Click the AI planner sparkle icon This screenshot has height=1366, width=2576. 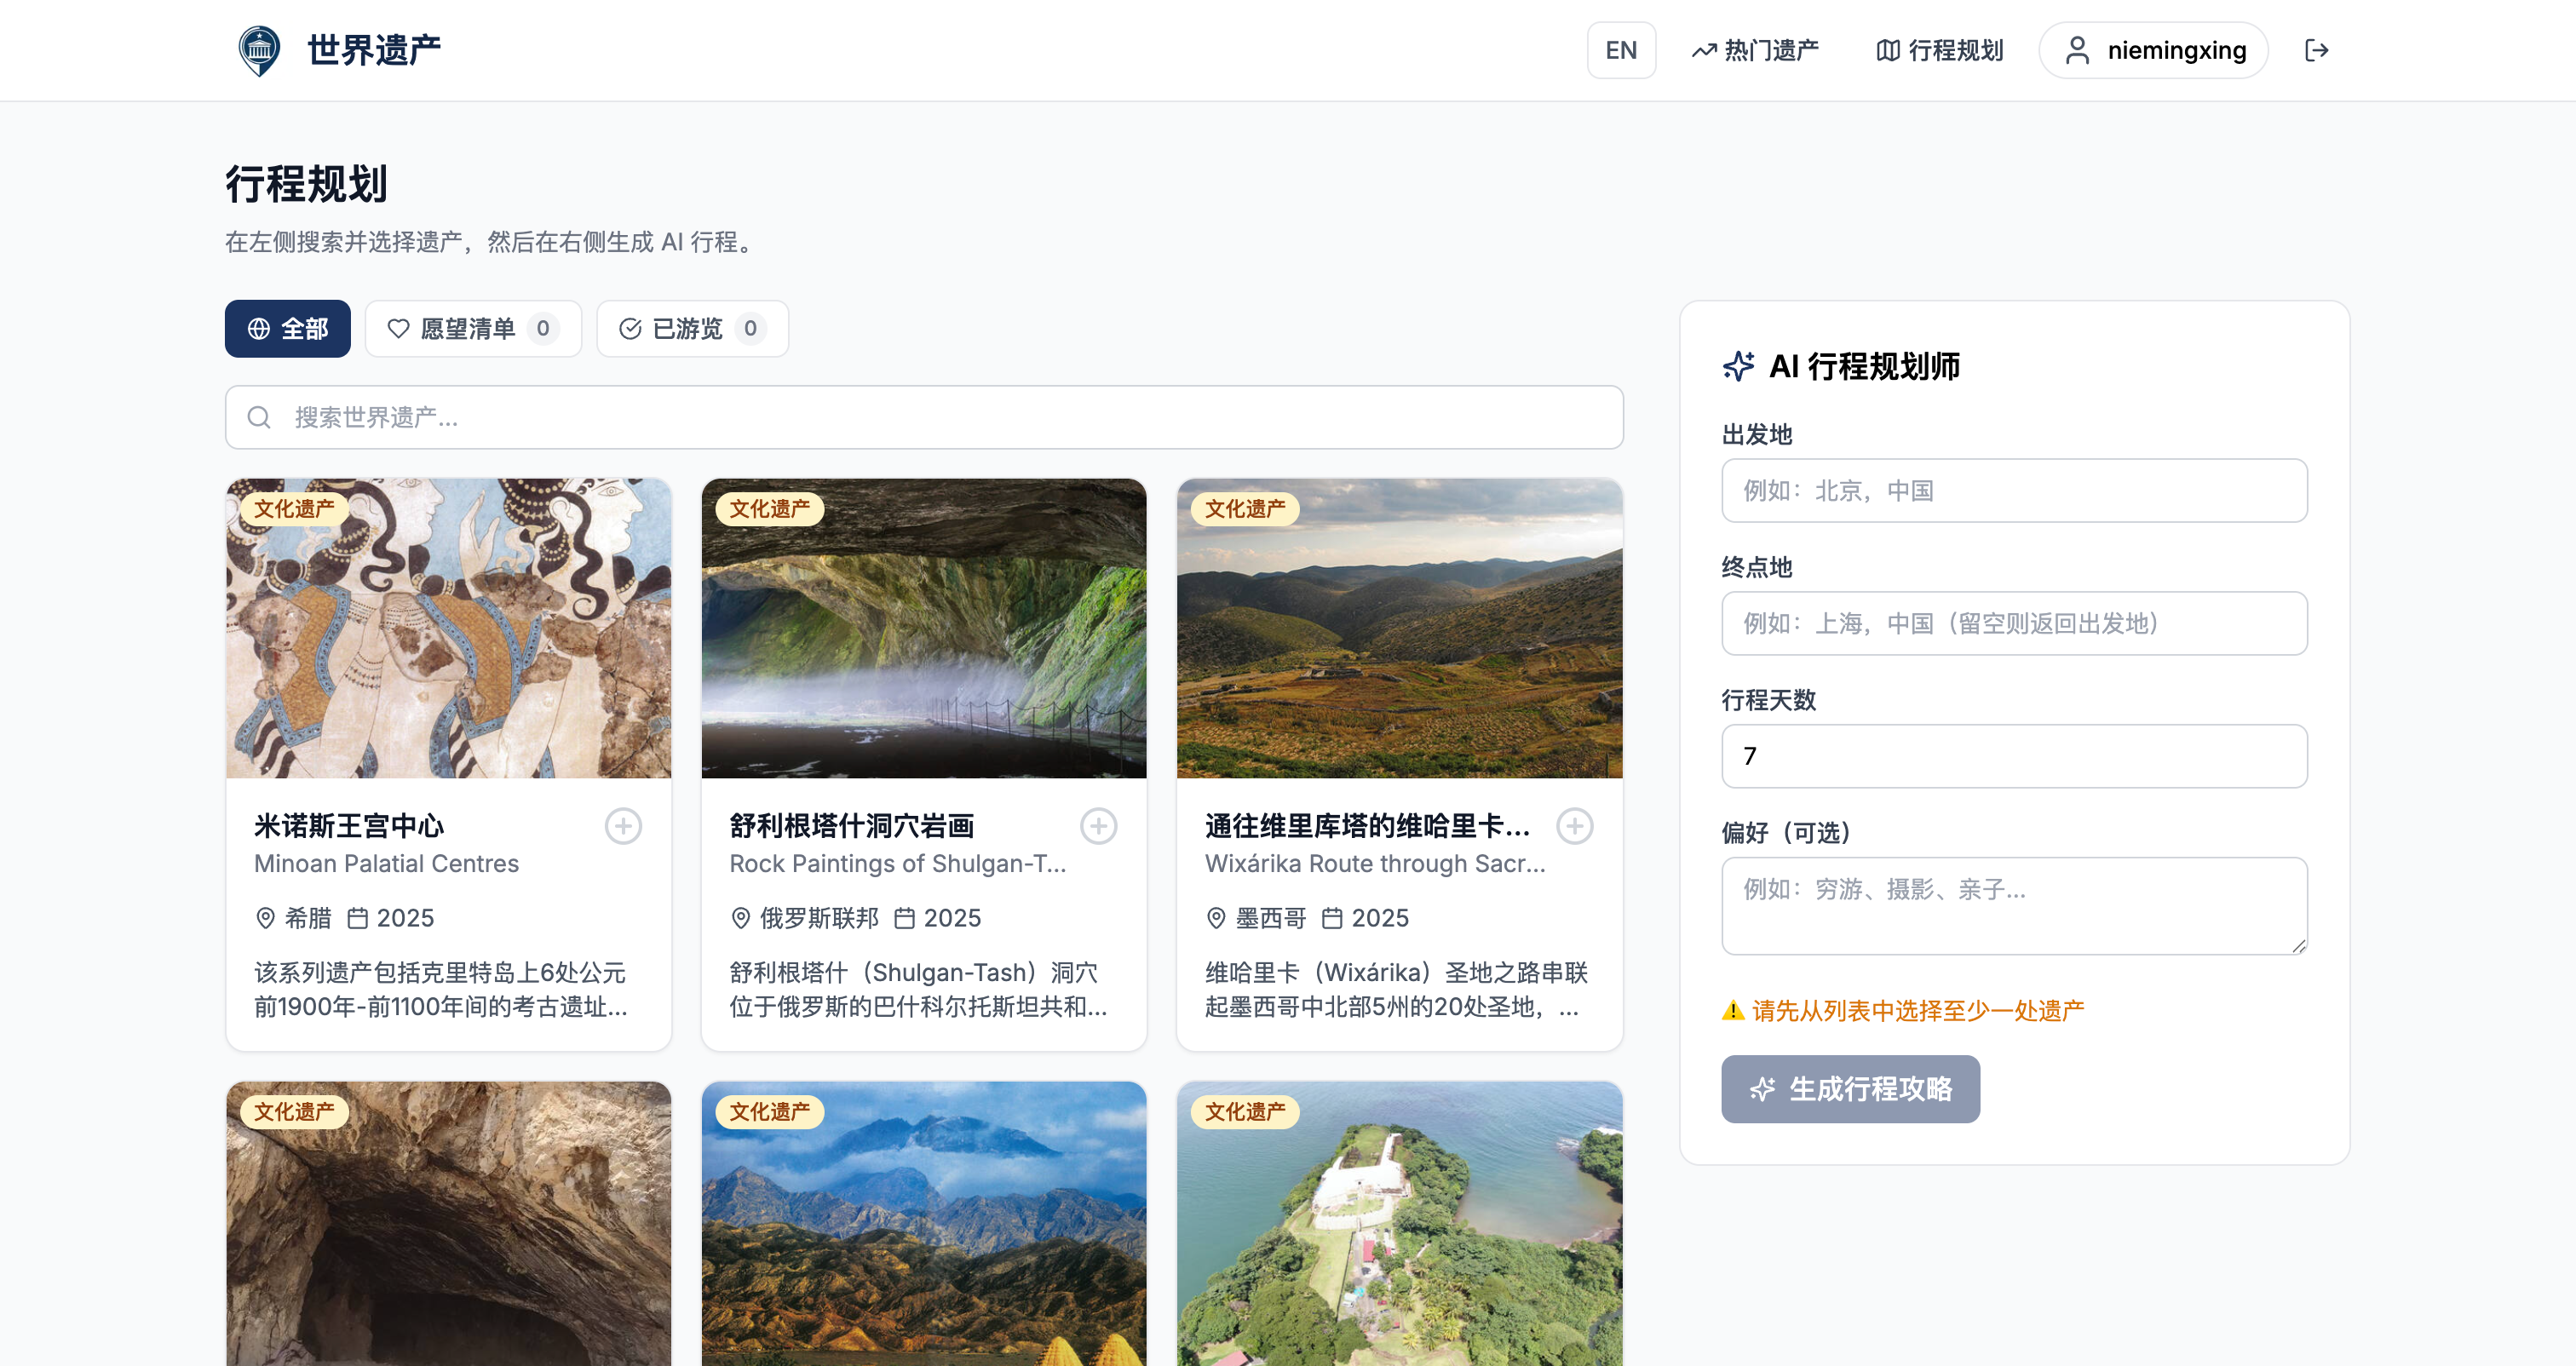point(1738,366)
